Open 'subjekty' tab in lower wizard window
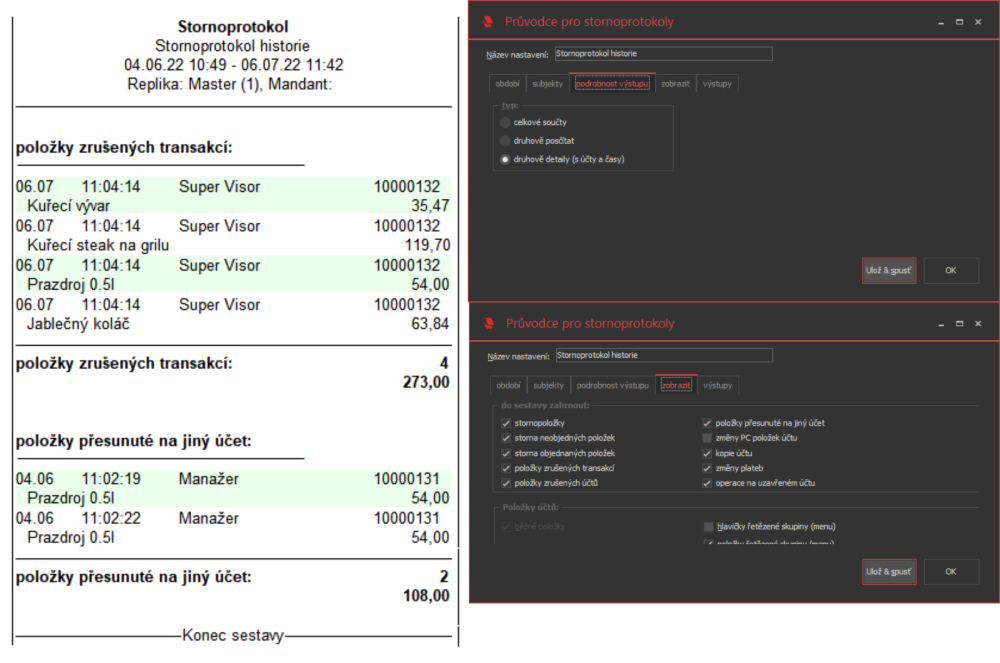The image size is (1000, 663). pos(548,385)
